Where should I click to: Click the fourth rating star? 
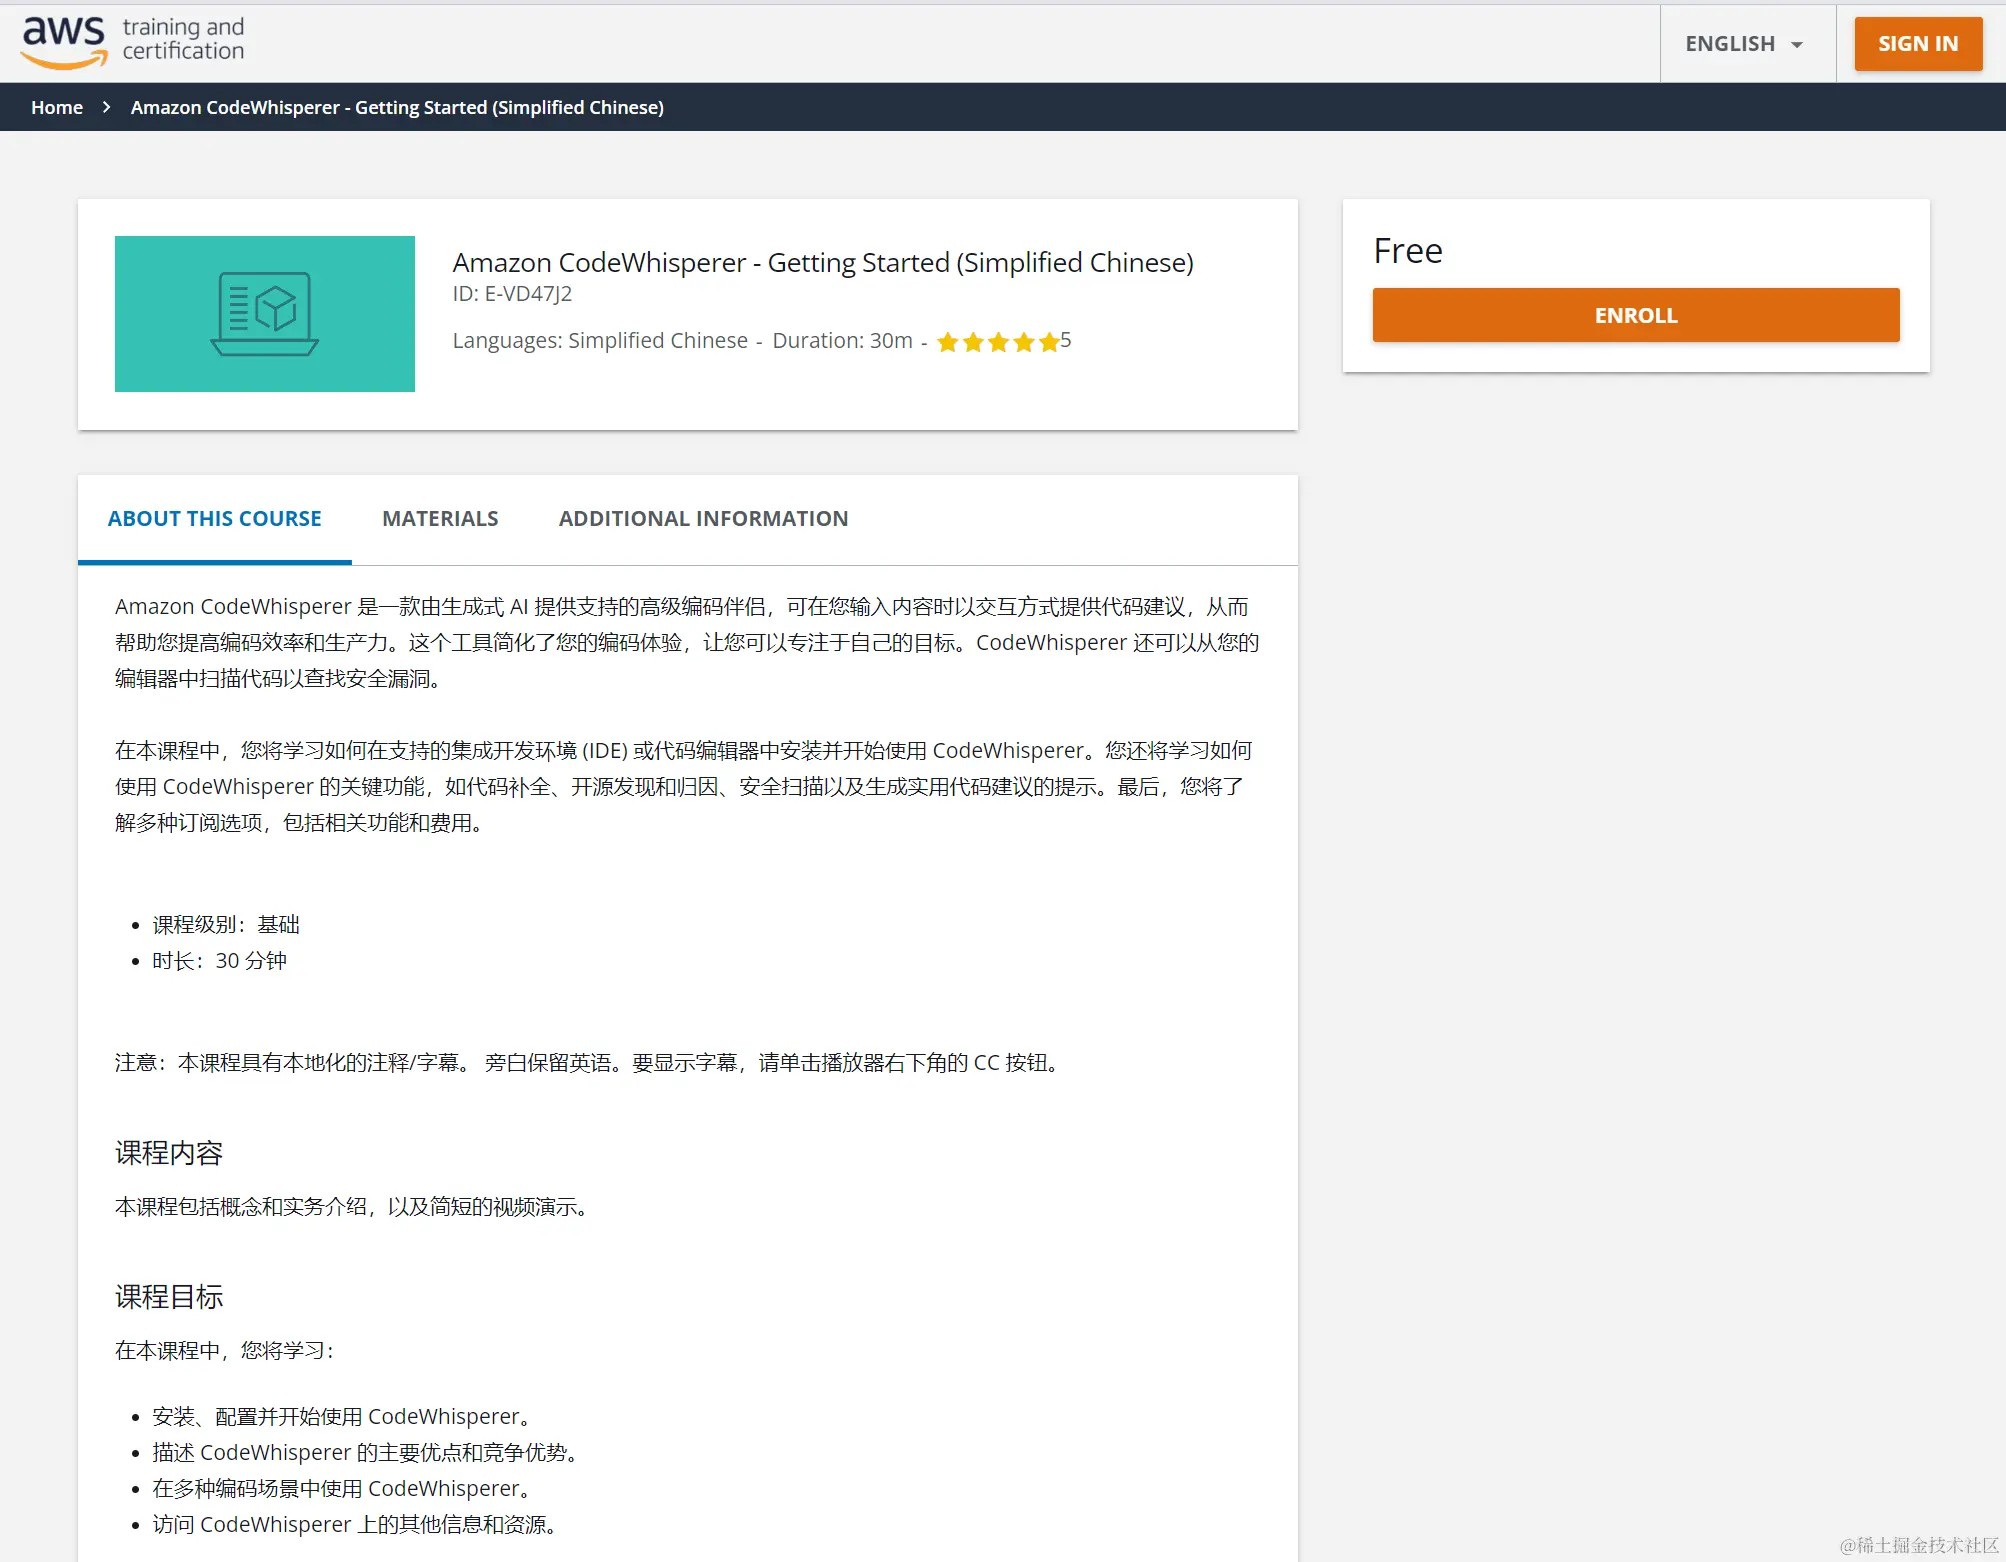tap(1023, 343)
